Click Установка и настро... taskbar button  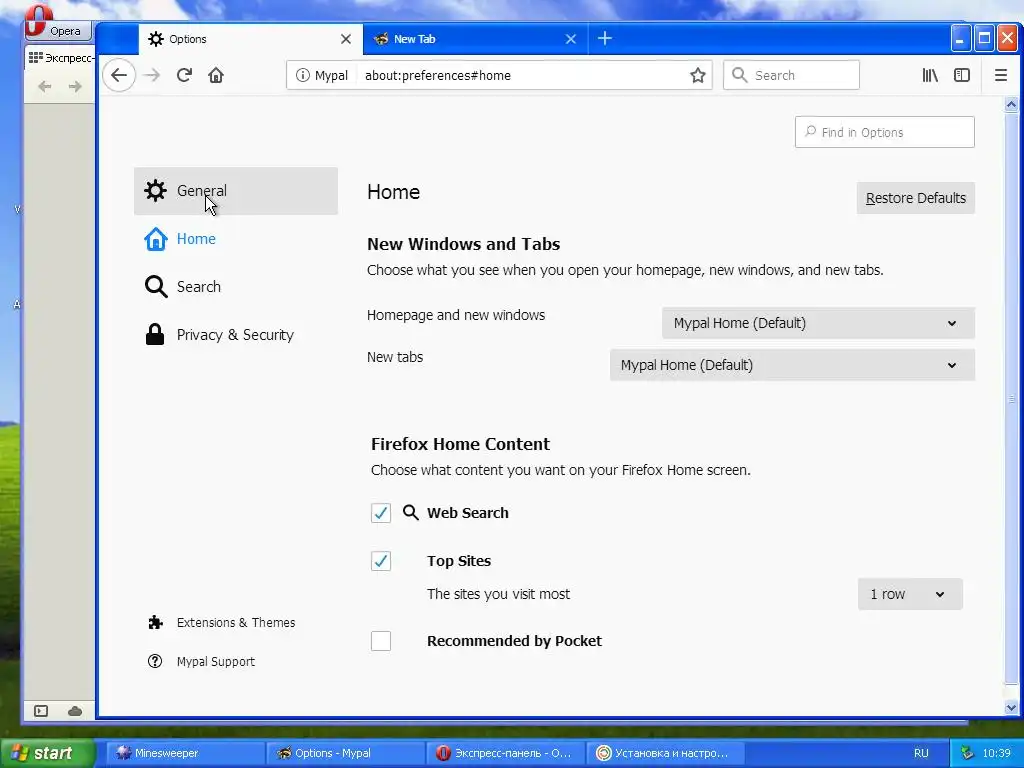(x=666, y=753)
